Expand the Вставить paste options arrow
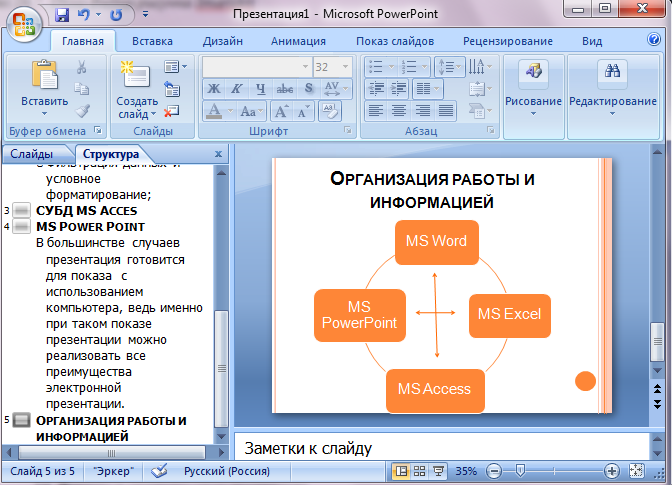672x485 pixels. click(x=45, y=114)
